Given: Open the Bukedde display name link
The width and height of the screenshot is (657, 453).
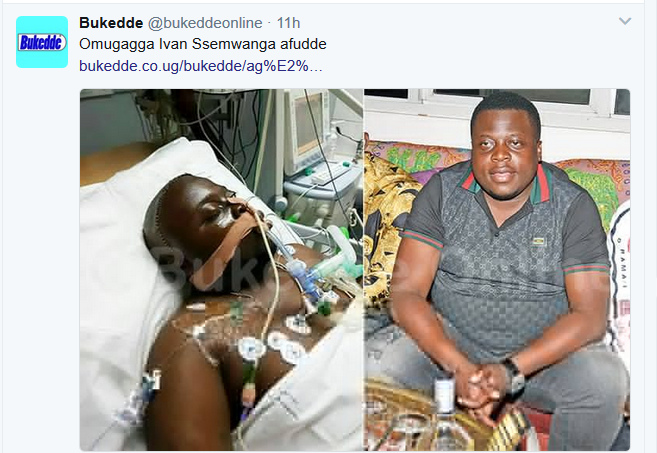Looking at the screenshot, I should click(111, 23).
